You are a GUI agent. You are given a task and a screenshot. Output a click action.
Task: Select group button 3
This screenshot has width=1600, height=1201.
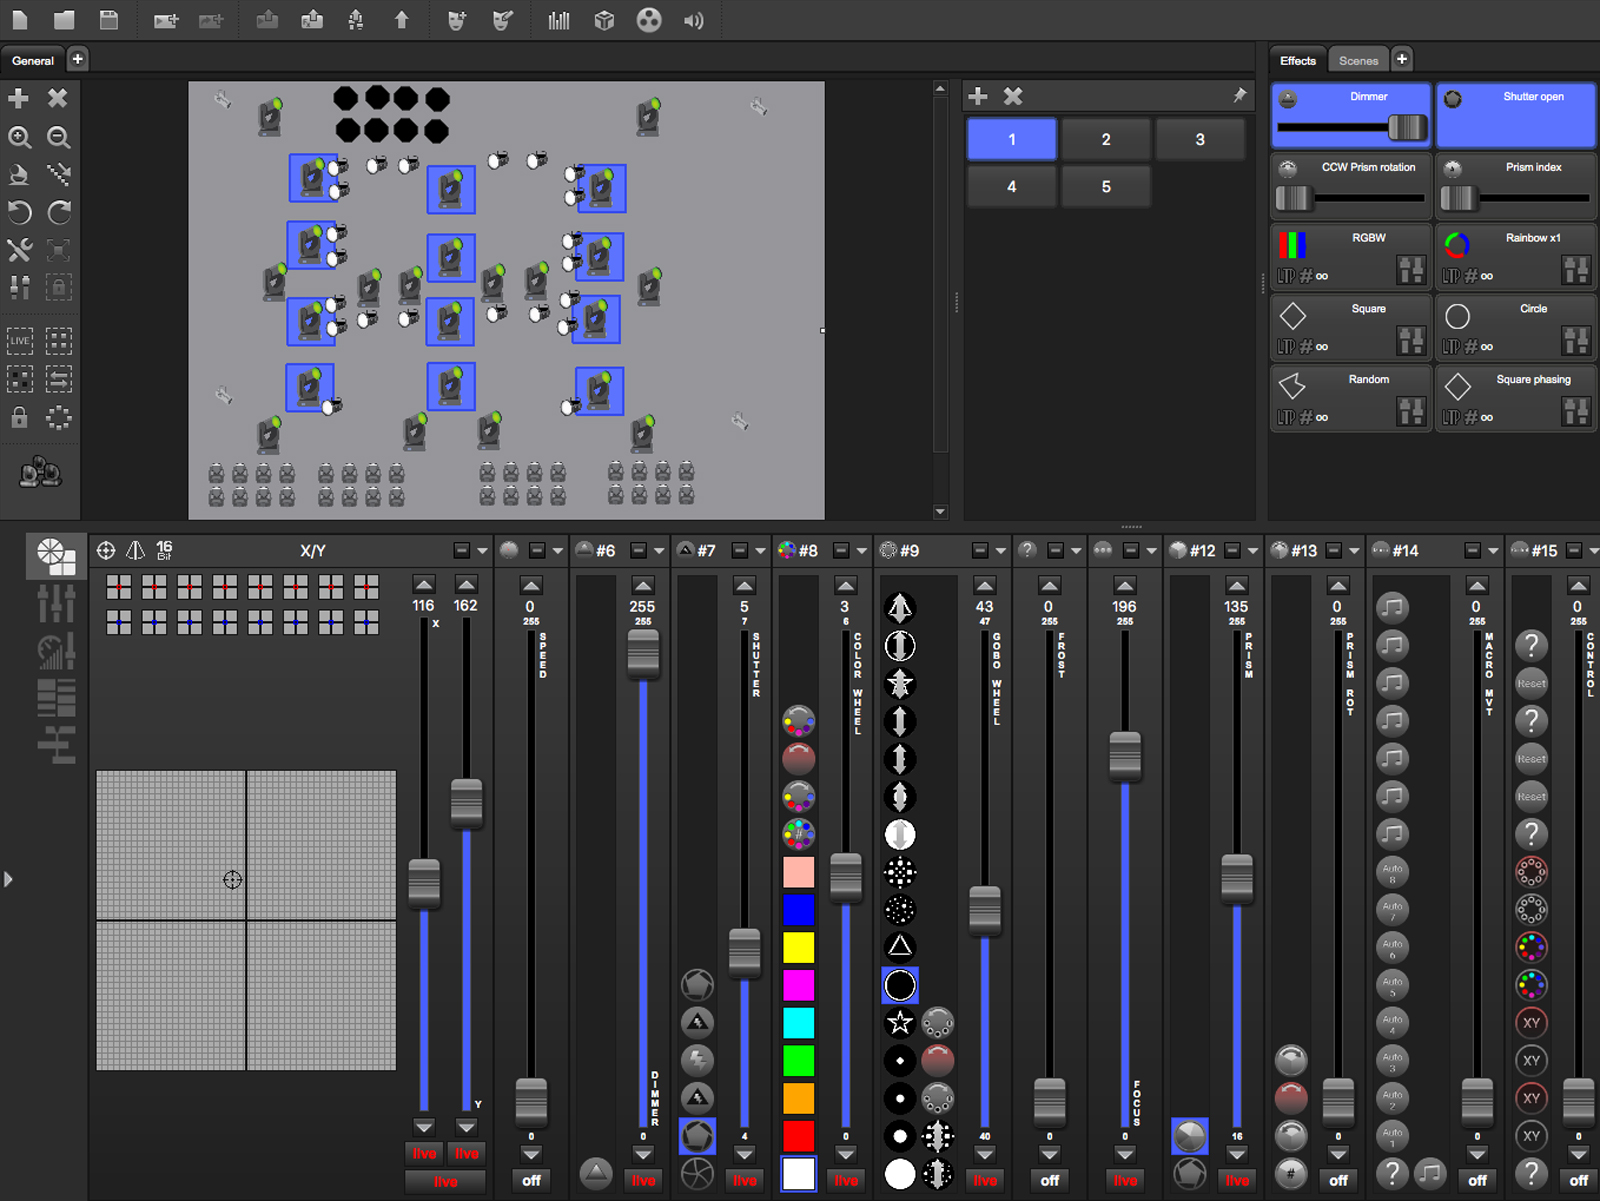tap(1199, 139)
